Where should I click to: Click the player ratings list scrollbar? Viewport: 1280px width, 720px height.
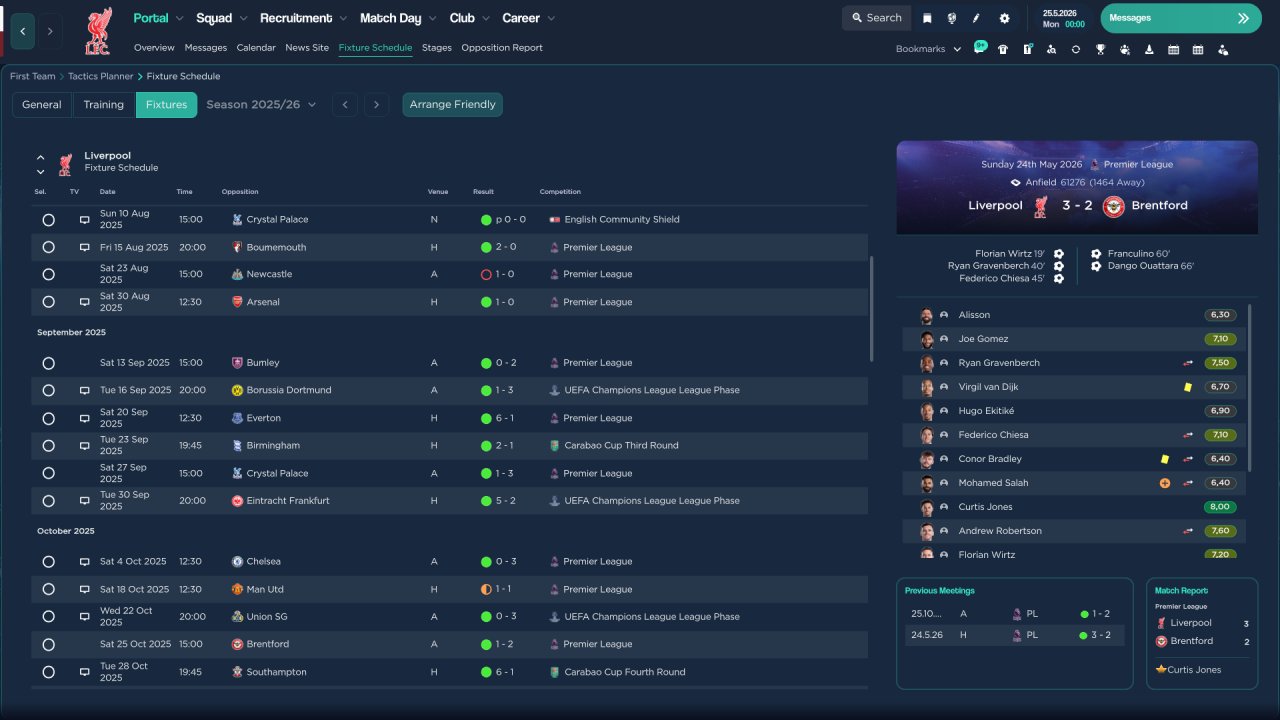pos(1249,388)
